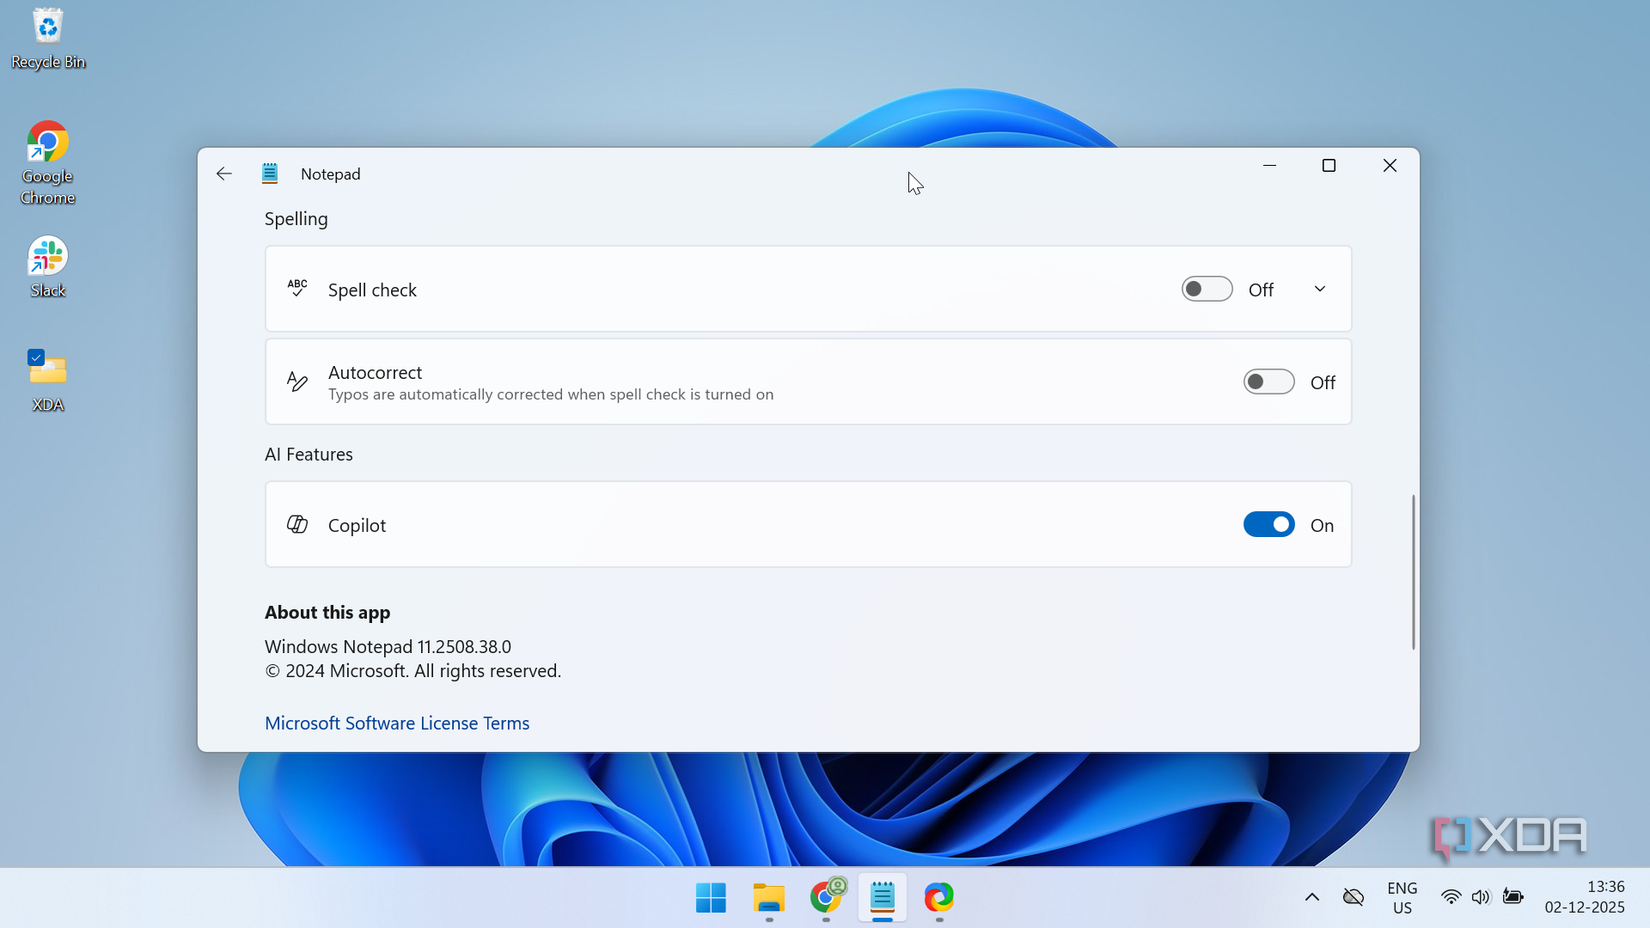Open the colorful swirl app in taskbar

coord(939,898)
